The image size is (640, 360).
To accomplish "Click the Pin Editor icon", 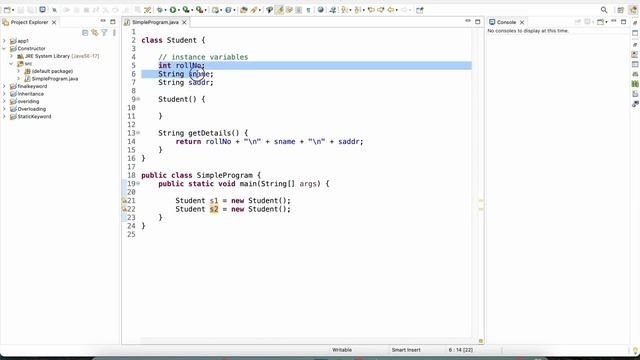I will [x=420, y=10].
